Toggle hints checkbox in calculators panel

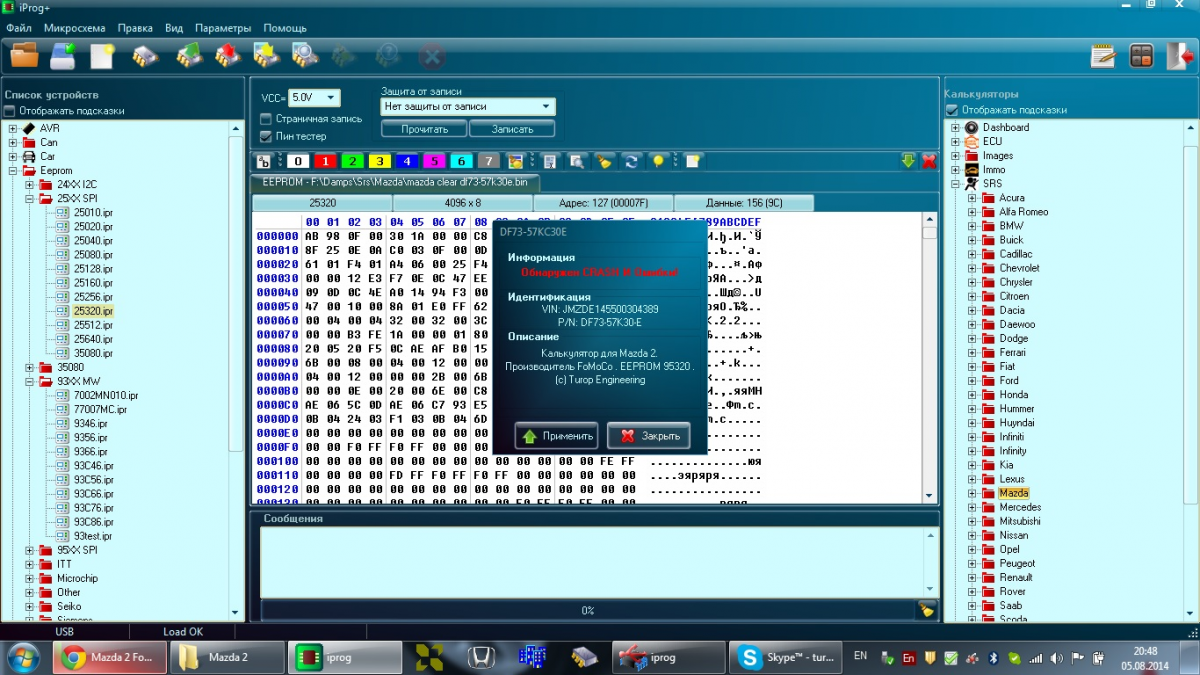pyautogui.click(x=950, y=110)
